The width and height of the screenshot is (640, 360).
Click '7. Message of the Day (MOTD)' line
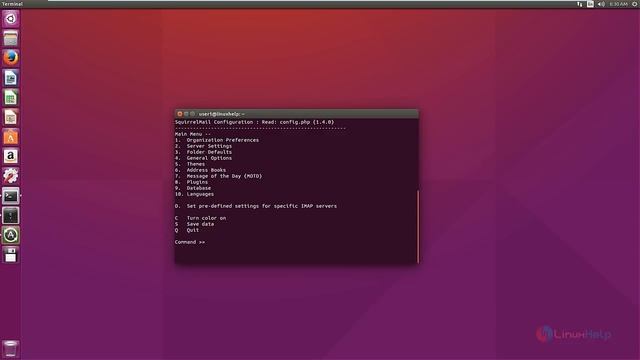pos(218,176)
